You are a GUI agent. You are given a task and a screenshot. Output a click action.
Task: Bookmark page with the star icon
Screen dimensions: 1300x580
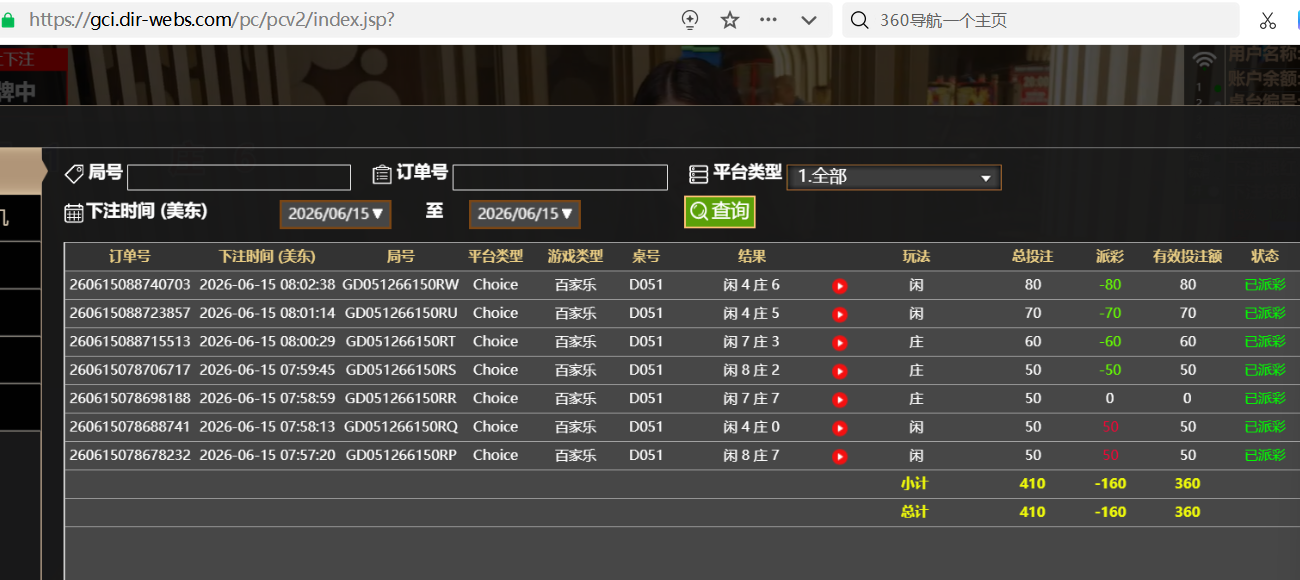[730, 20]
